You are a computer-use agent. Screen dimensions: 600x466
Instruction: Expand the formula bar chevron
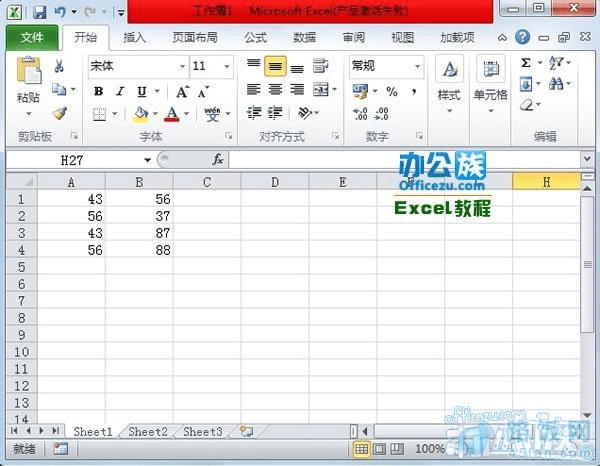tap(587, 158)
